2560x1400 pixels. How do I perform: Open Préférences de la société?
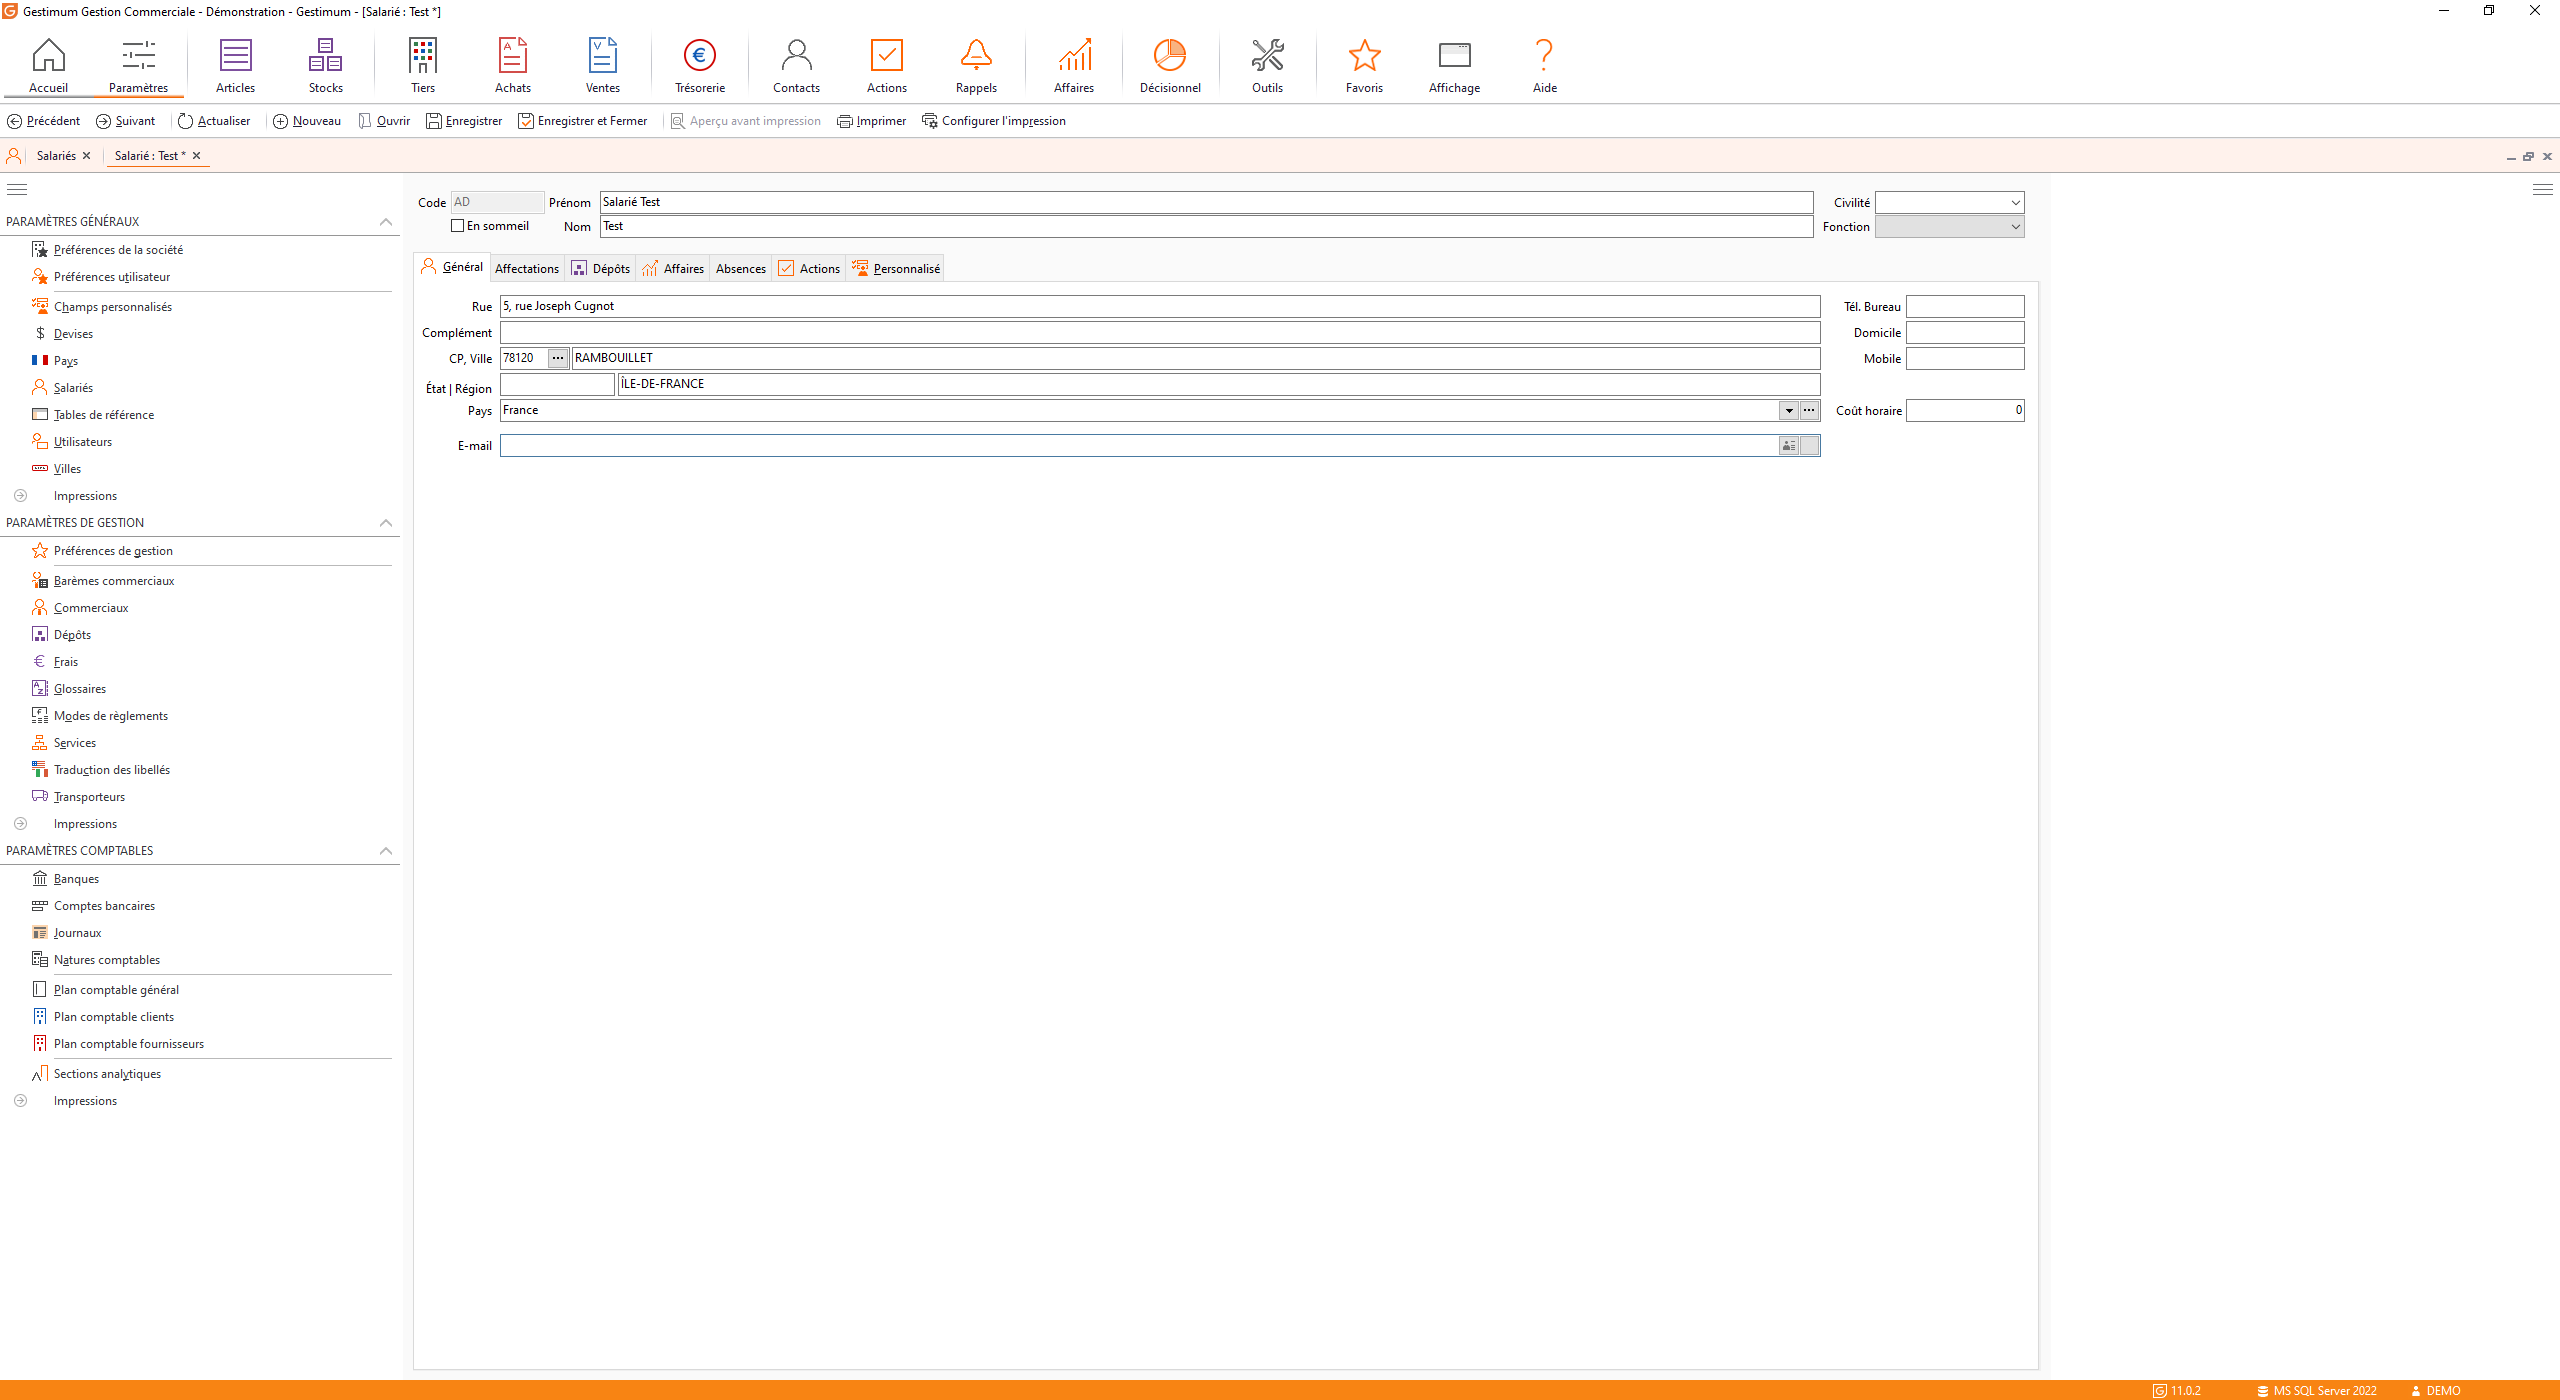coord(118,250)
